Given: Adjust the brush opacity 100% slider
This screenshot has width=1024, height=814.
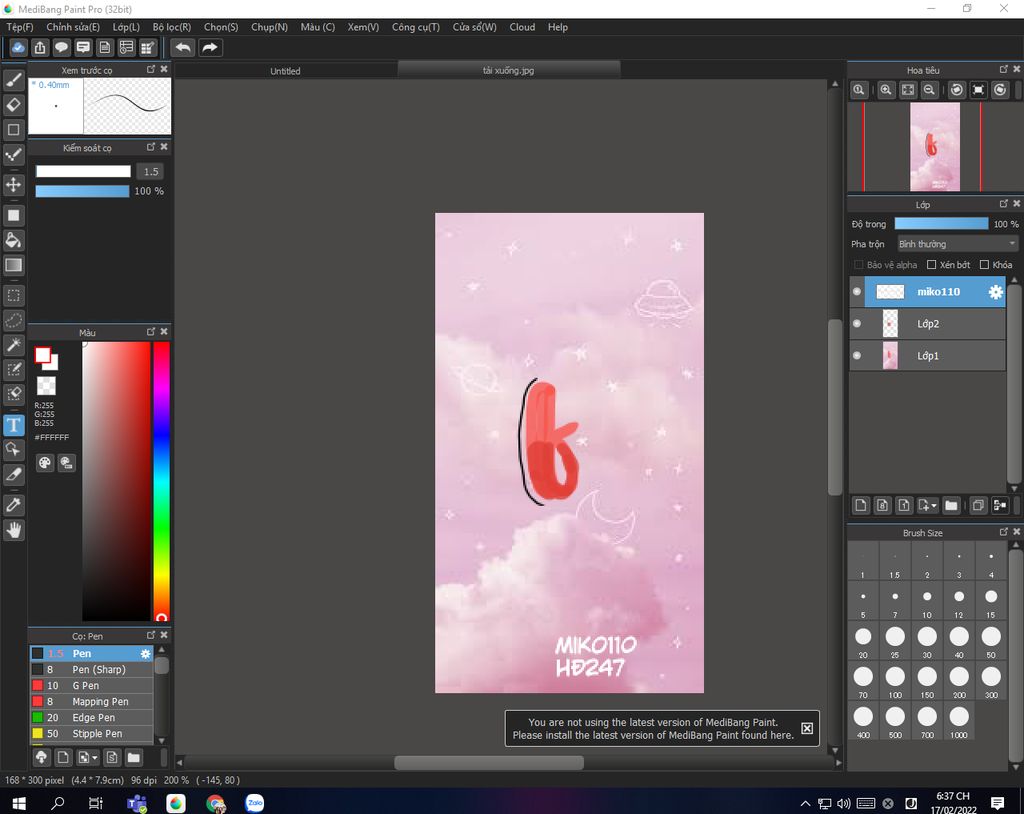Looking at the screenshot, I should pos(82,191).
